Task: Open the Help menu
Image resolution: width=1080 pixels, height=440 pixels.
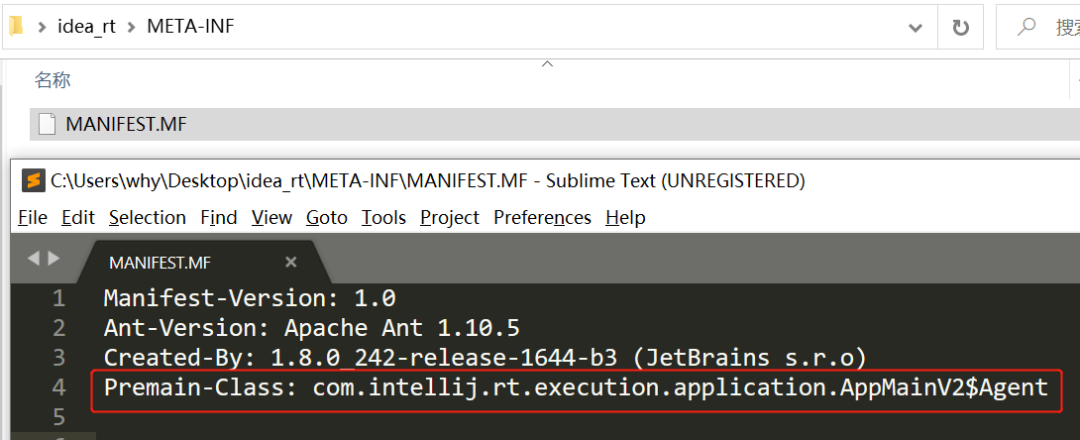Action: point(625,218)
